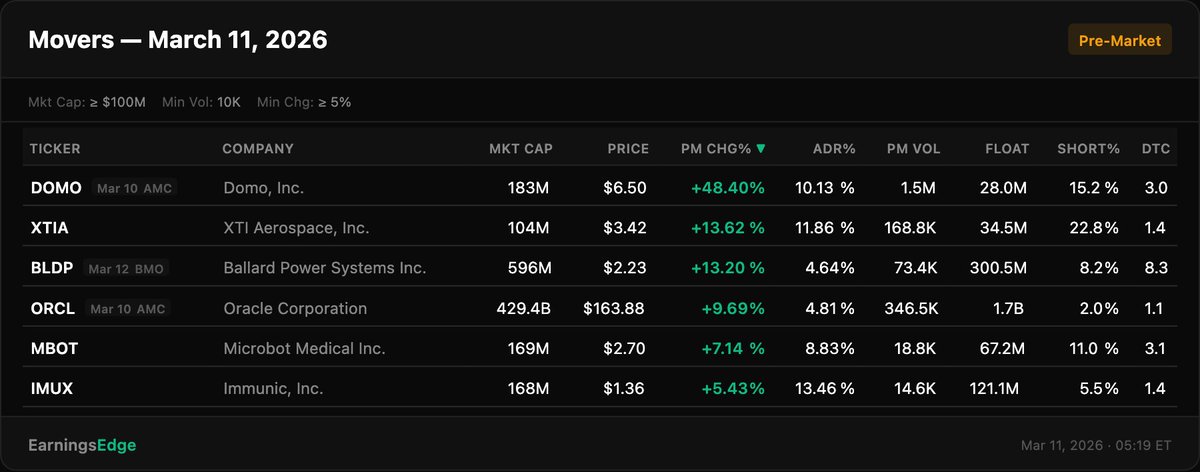Image resolution: width=1200 pixels, height=472 pixels.
Task: Open XTI Aerospace, Inc. company name
Action: (x=296, y=228)
